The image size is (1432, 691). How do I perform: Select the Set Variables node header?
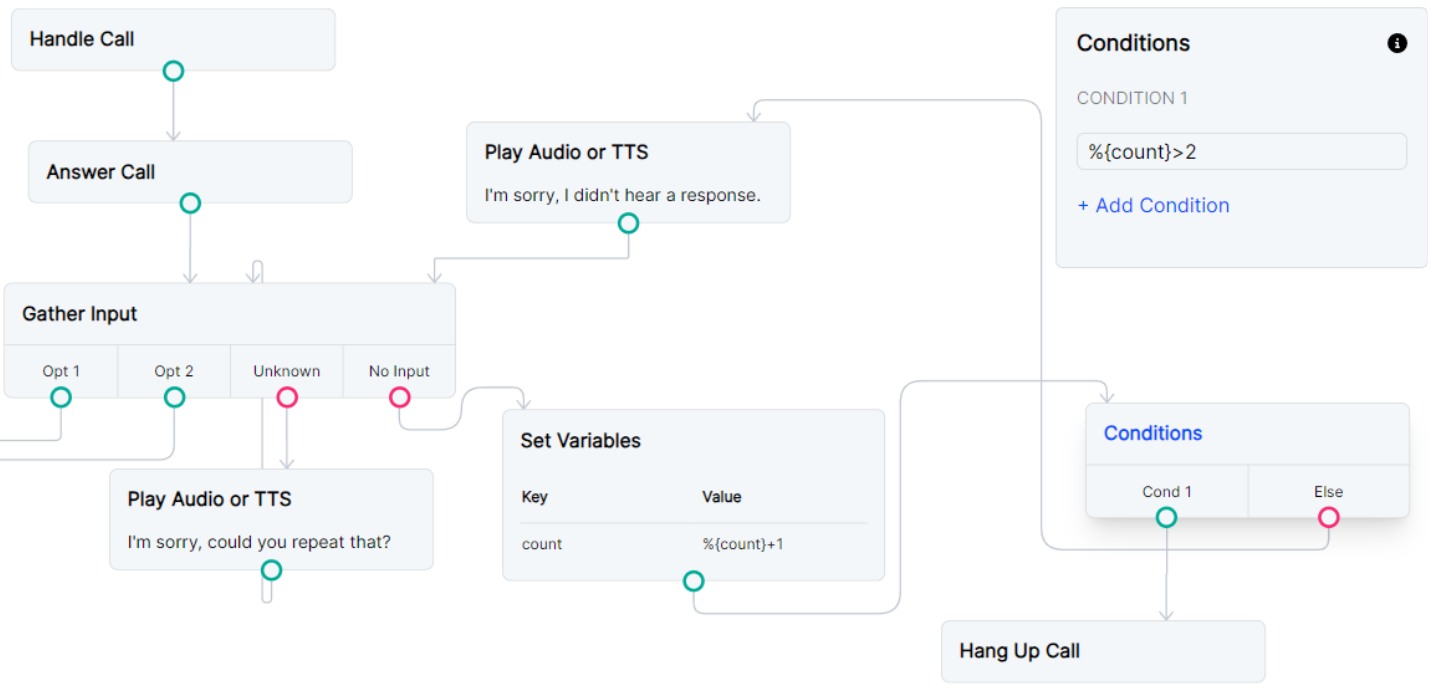[580, 440]
